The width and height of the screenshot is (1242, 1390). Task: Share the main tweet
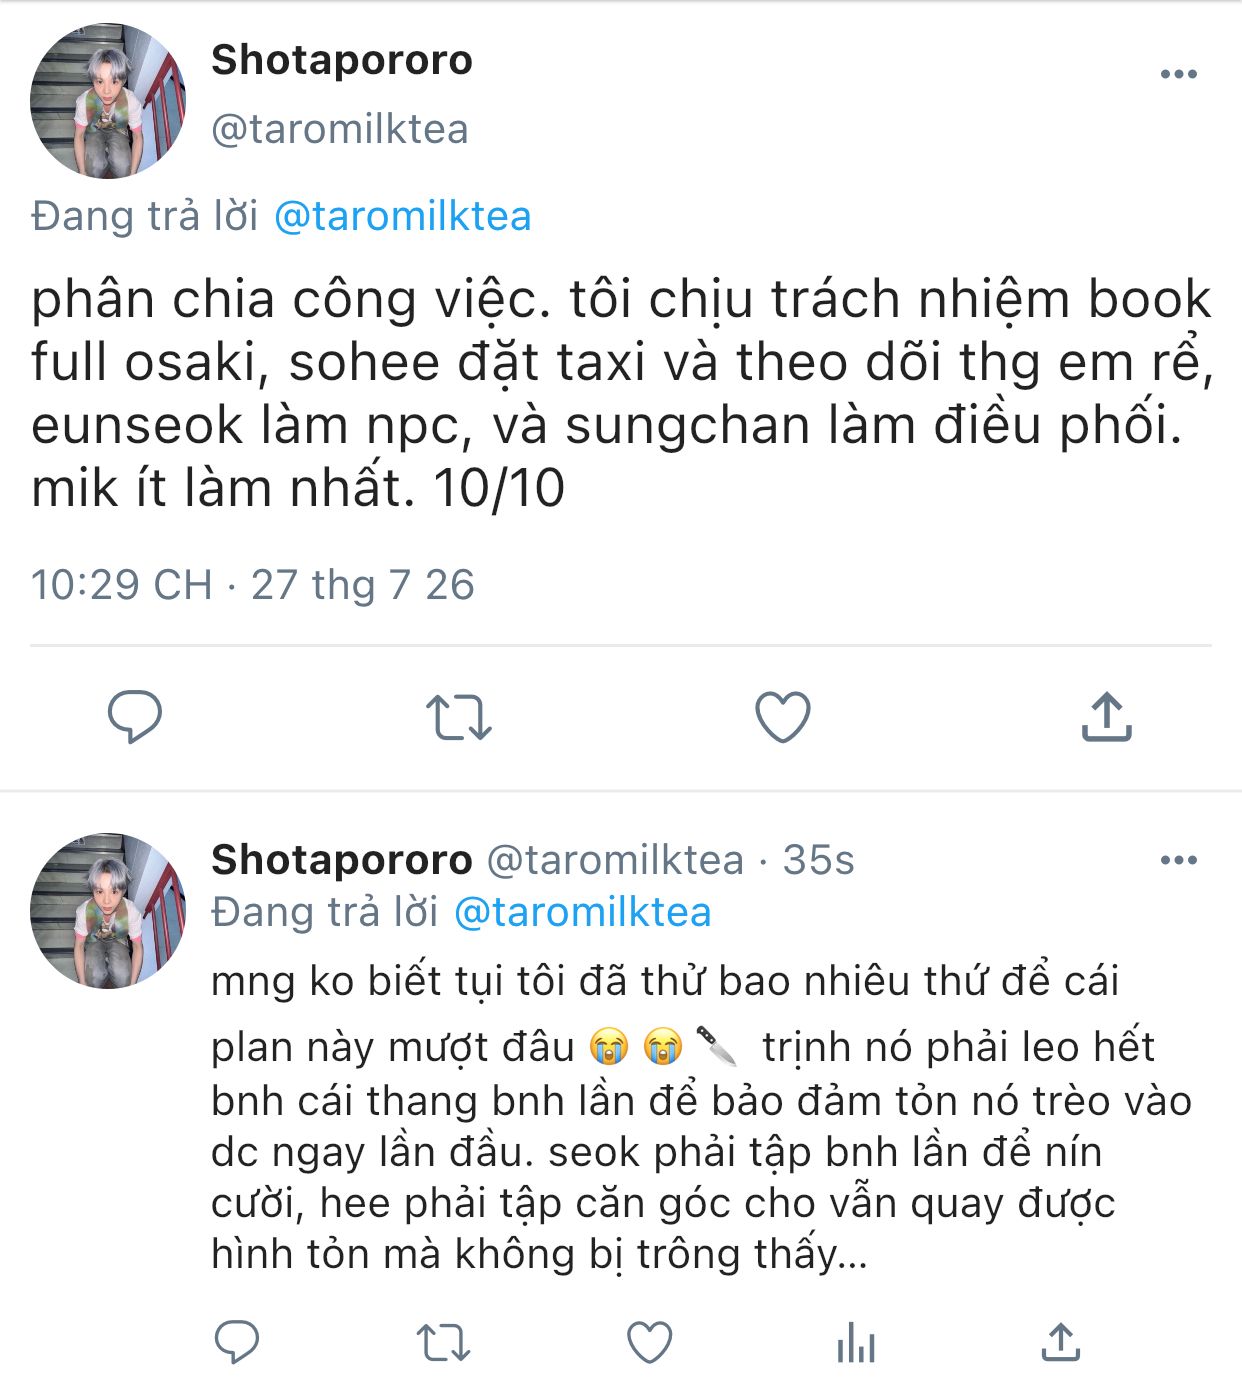point(1106,716)
